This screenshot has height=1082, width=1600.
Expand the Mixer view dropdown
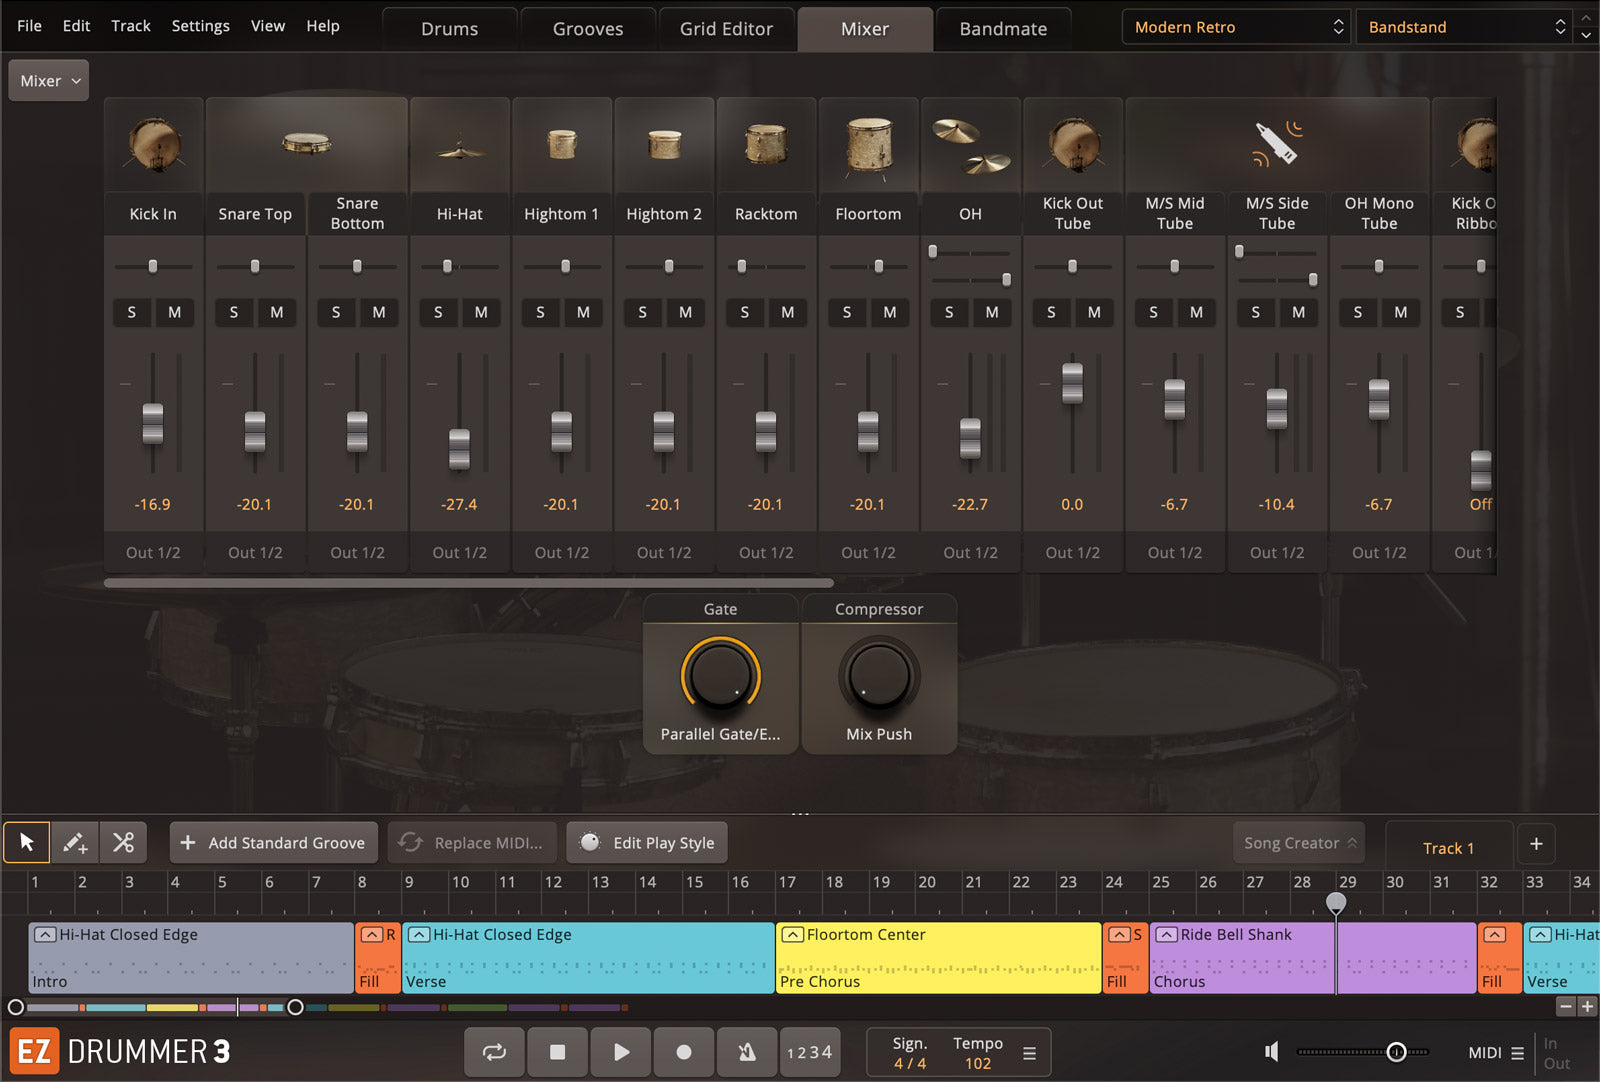pyautogui.click(x=49, y=81)
